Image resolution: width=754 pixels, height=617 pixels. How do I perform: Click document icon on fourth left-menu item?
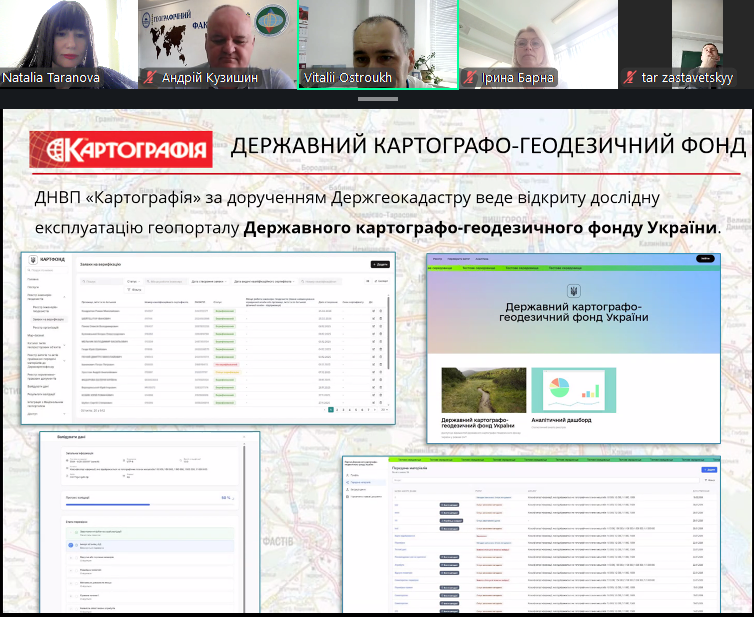pos(347,496)
